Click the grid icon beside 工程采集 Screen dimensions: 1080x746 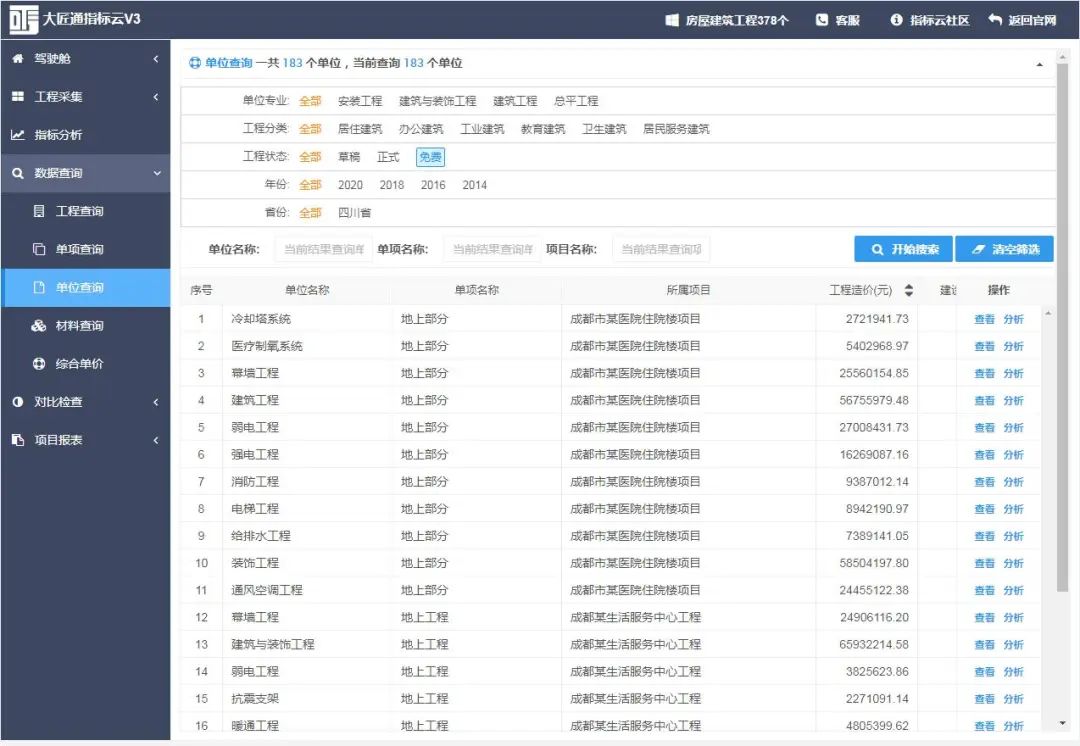(18, 96)
